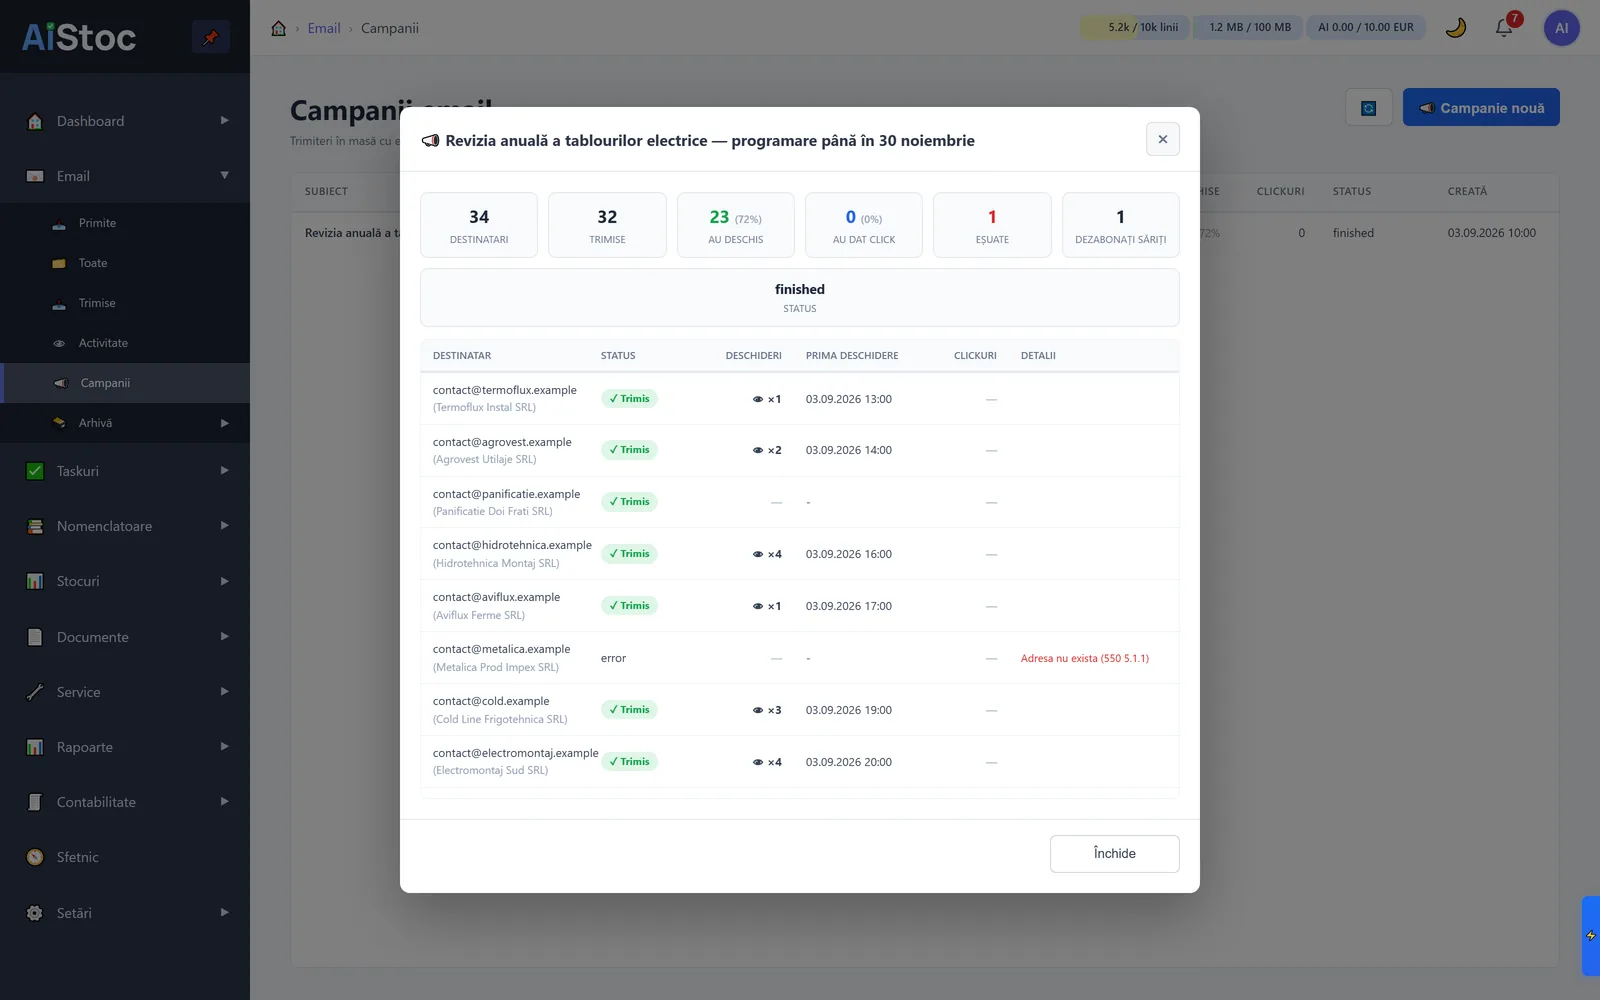This screenshot has width=1600, height=1000.
Task: Select Campanii in the sidebar
Action: 125,383
